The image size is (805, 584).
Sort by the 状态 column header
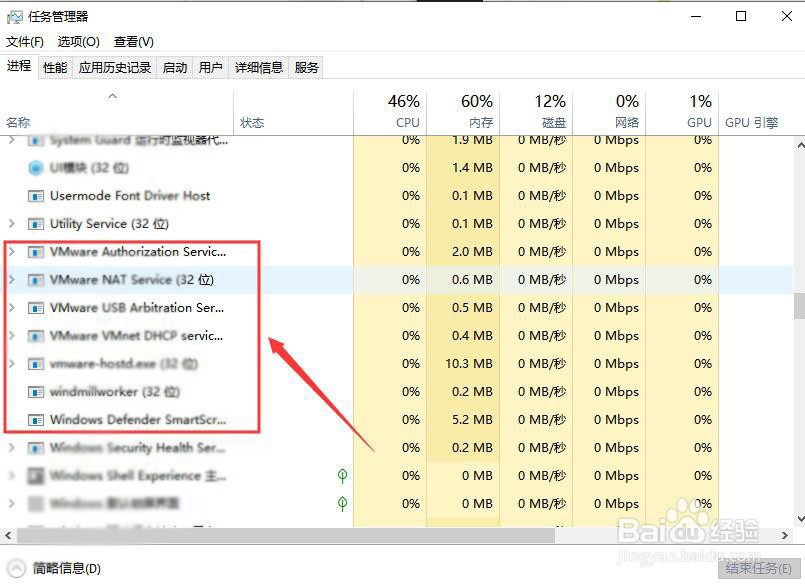pos(293,113)
